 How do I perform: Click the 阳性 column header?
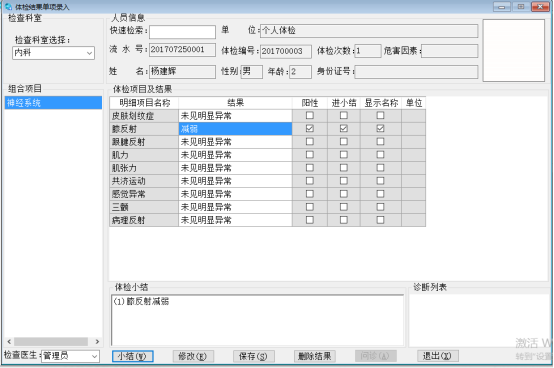point(310,103)
